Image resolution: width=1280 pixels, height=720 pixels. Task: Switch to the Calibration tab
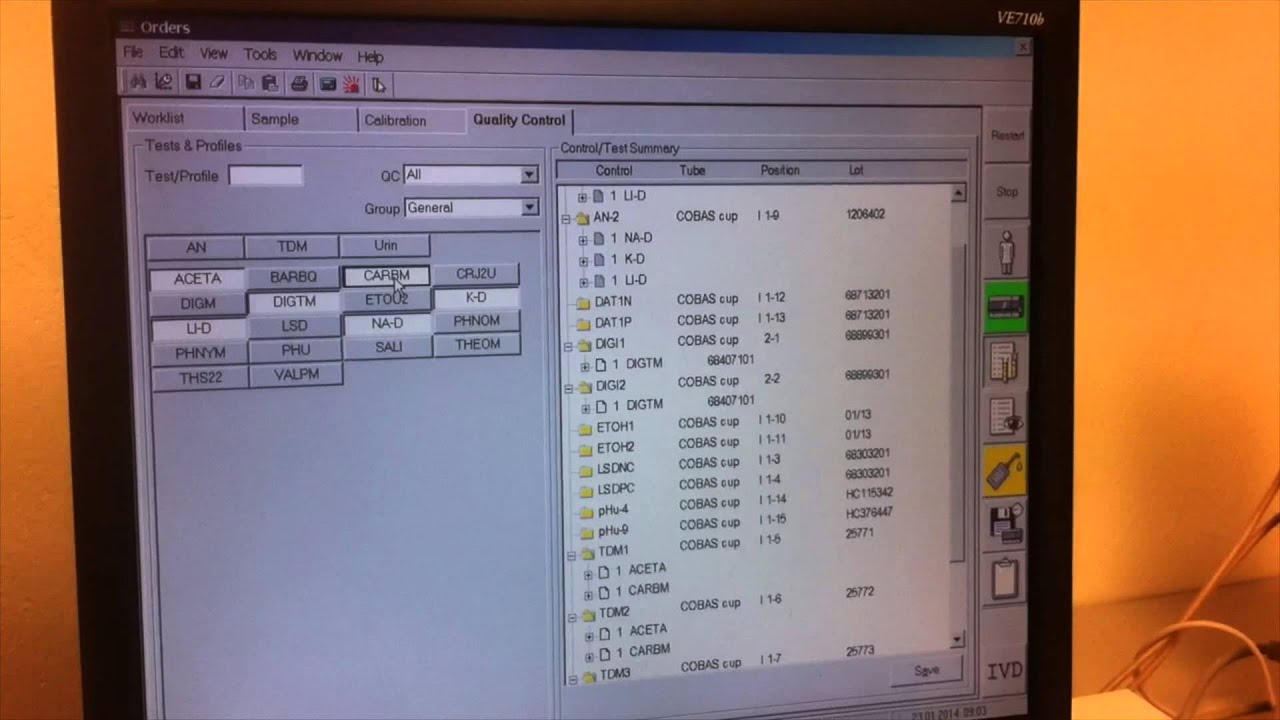tap(411, 120)
